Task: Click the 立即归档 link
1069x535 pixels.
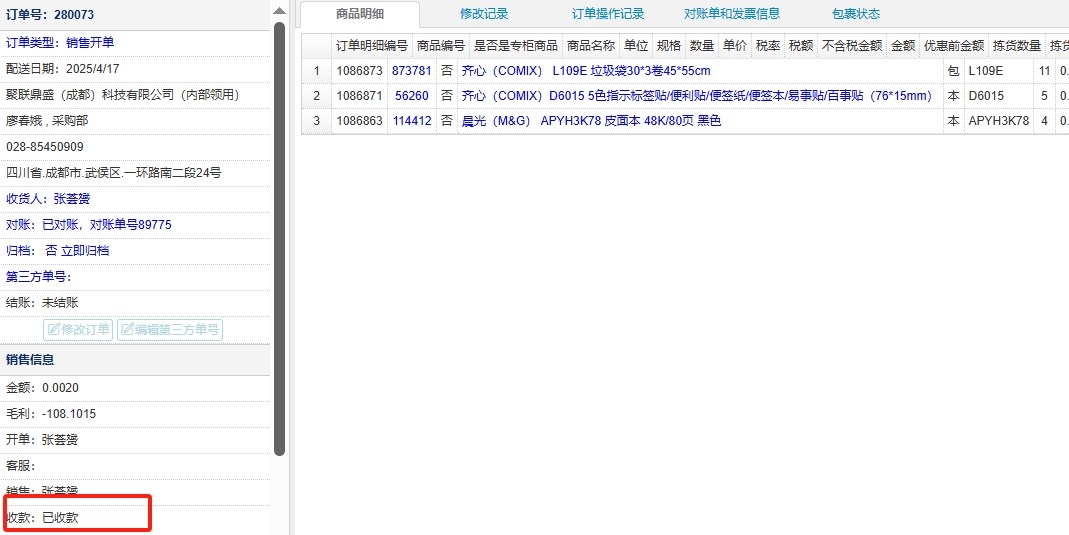Action: (x=85, y=251)
